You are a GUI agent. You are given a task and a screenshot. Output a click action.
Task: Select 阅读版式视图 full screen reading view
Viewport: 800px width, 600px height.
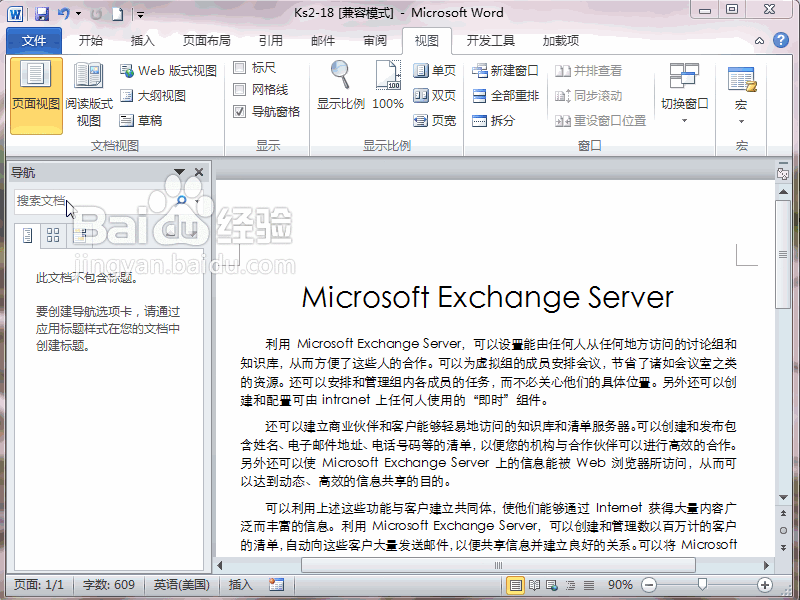(89, 96)
